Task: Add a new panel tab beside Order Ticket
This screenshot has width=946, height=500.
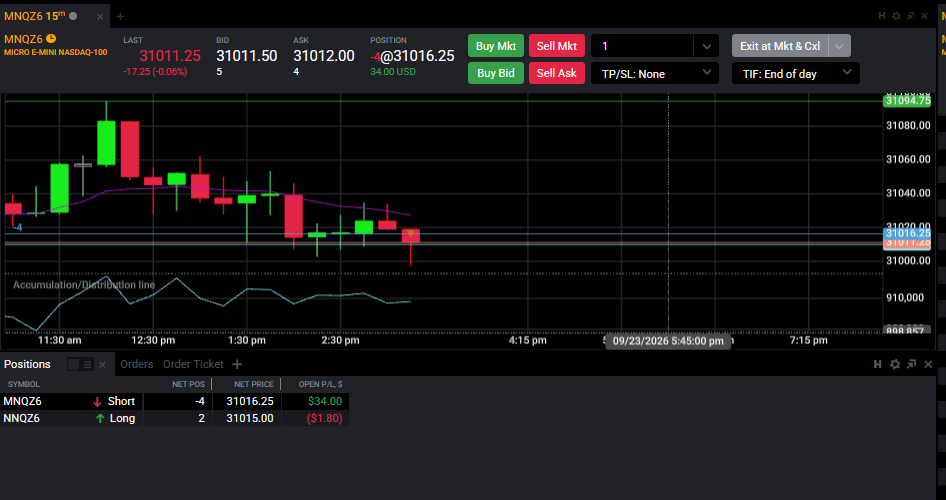Action: tap(236, 364)
